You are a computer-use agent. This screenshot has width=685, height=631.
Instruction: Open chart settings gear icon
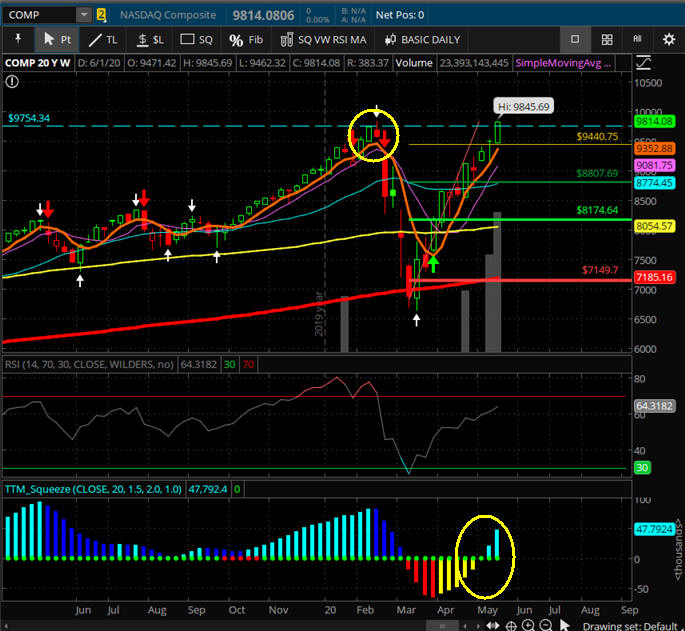(668, 39)
